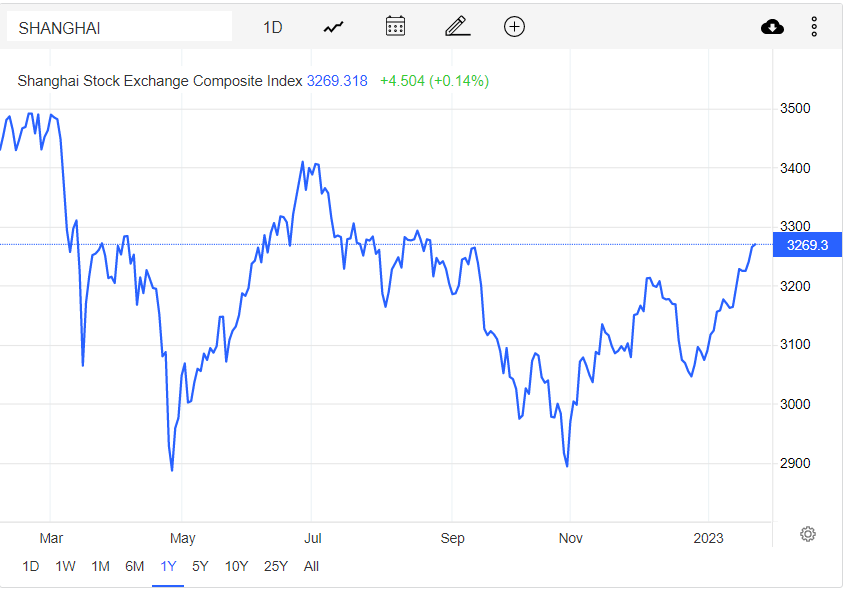The height and width of the screenshot is (591, 855).
Task: Click the 3500 price axis label
Action: [x=795, y=108]
